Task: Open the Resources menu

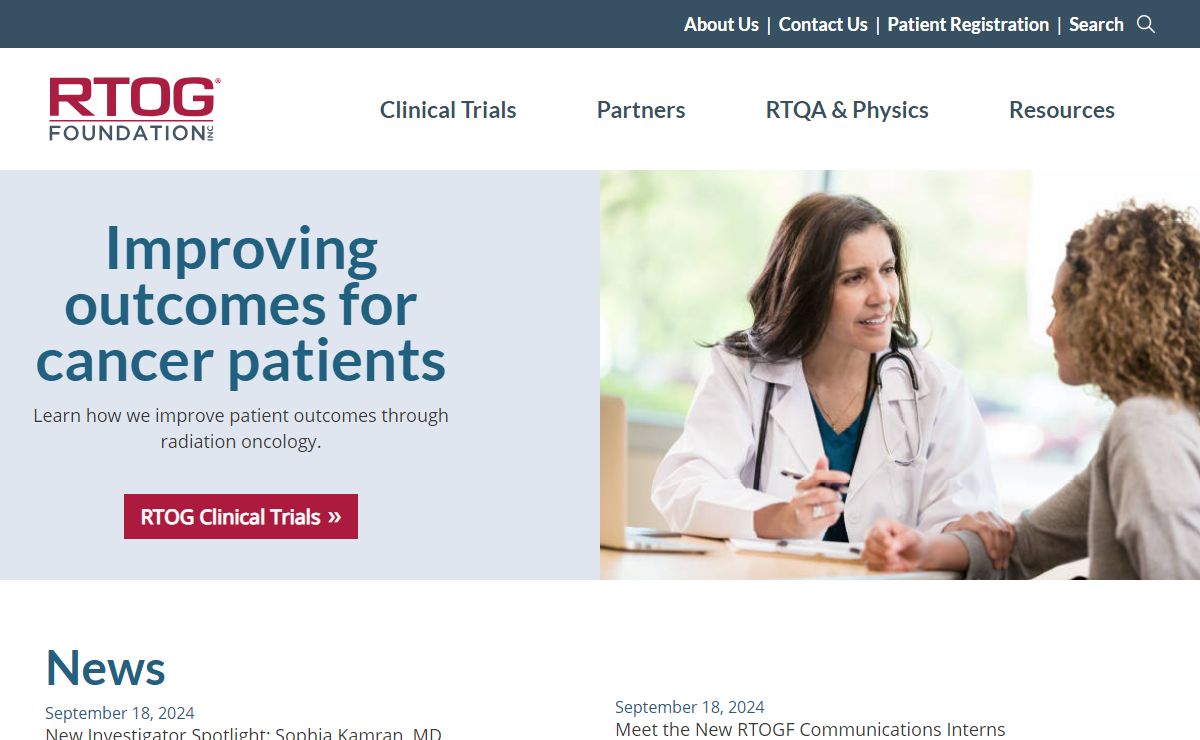Action: click(x=1062, y=110)
